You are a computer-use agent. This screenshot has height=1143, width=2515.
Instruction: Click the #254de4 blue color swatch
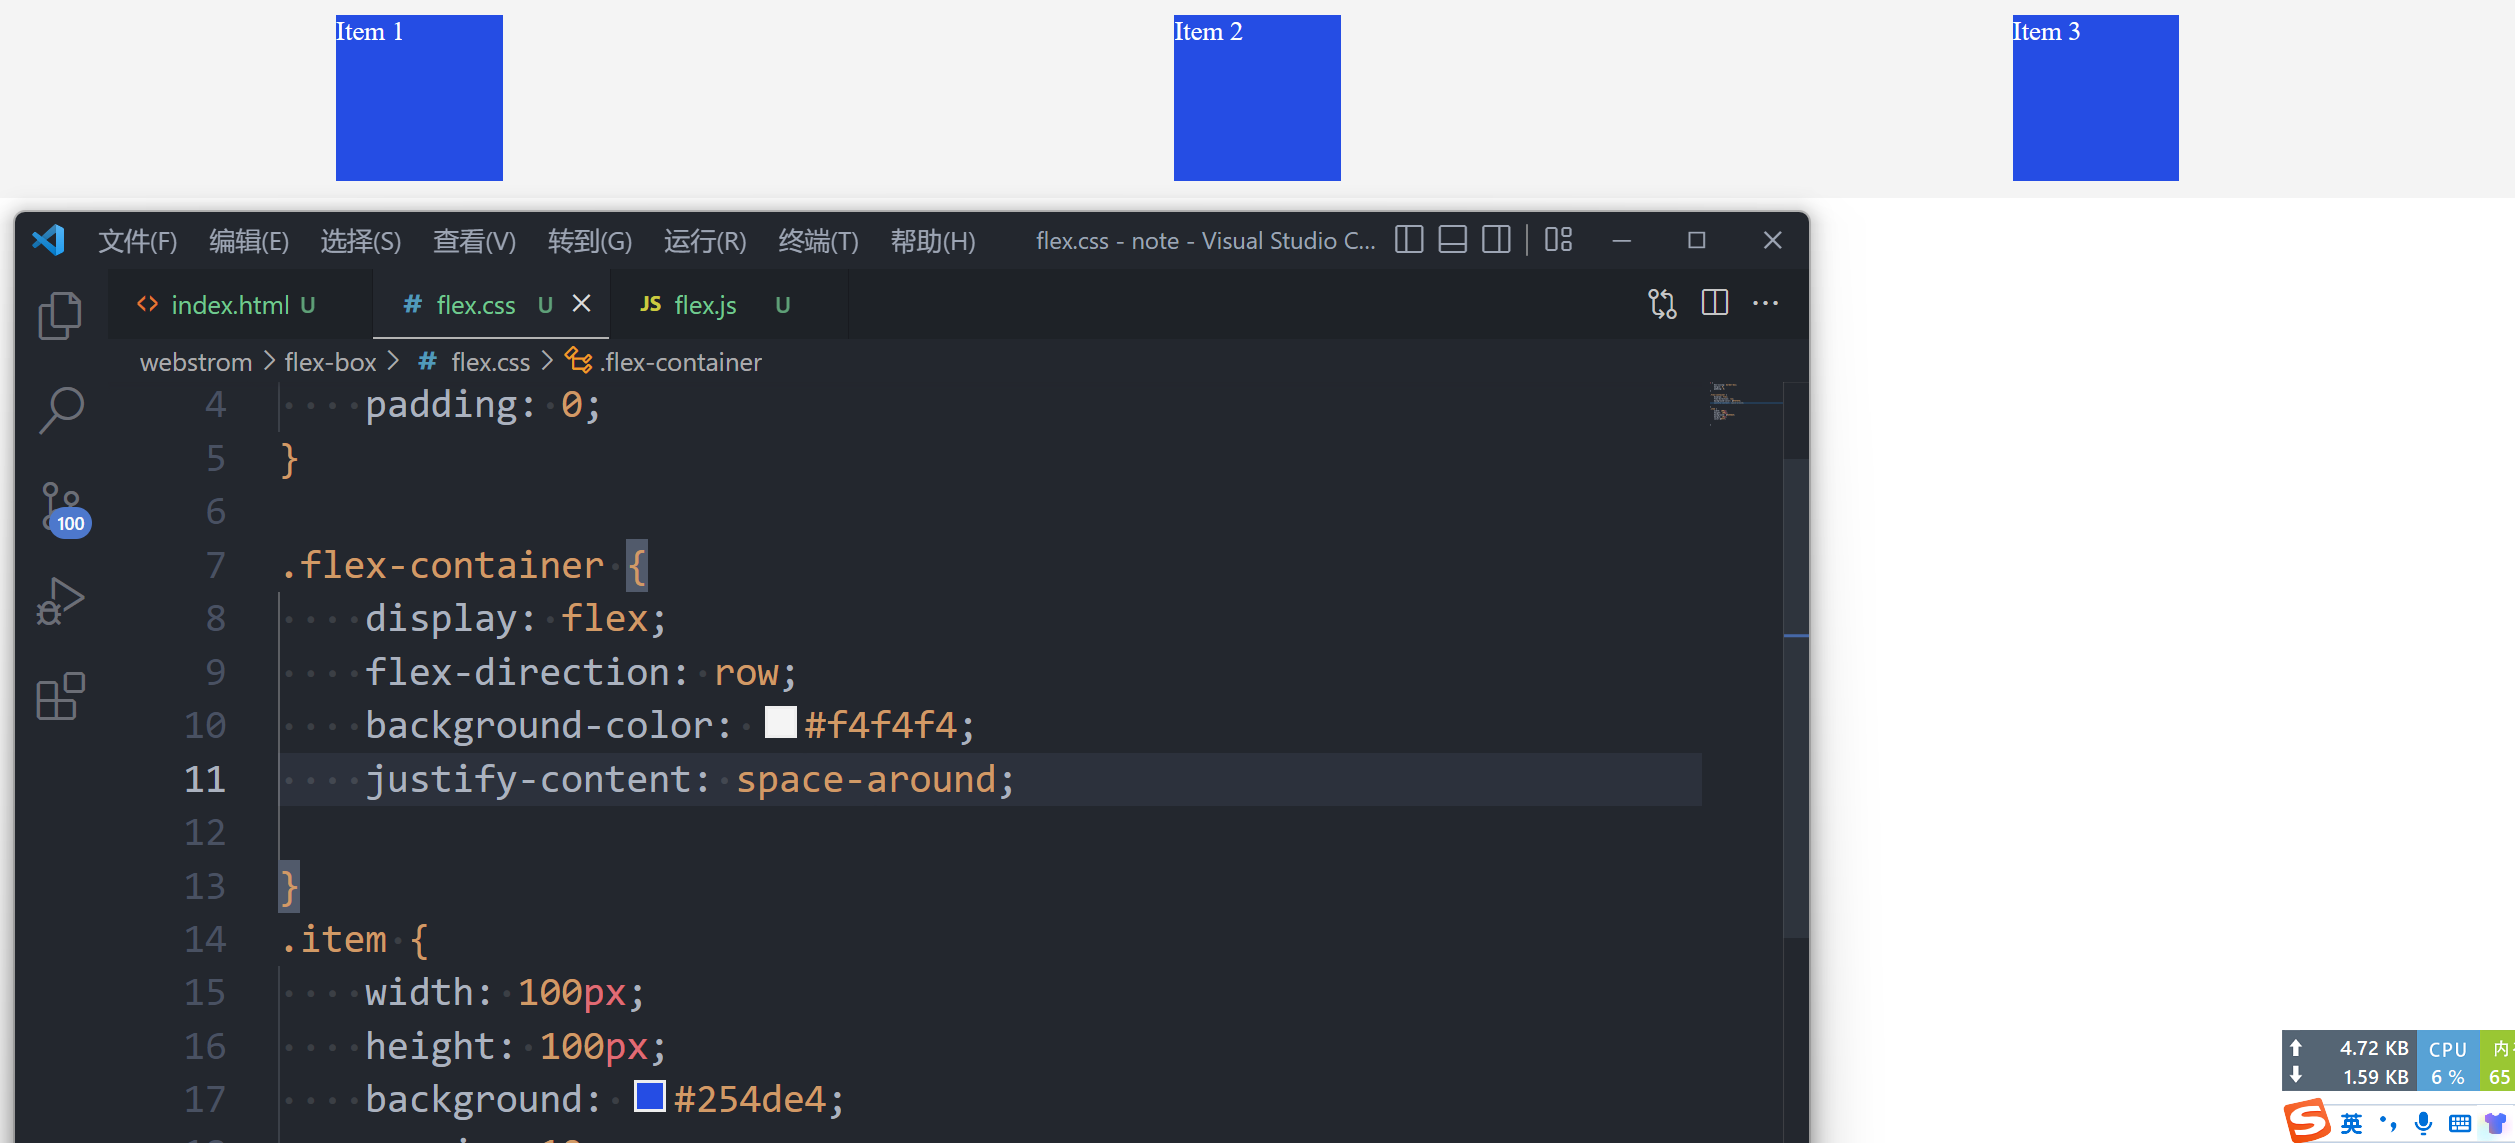[650, 1097]
